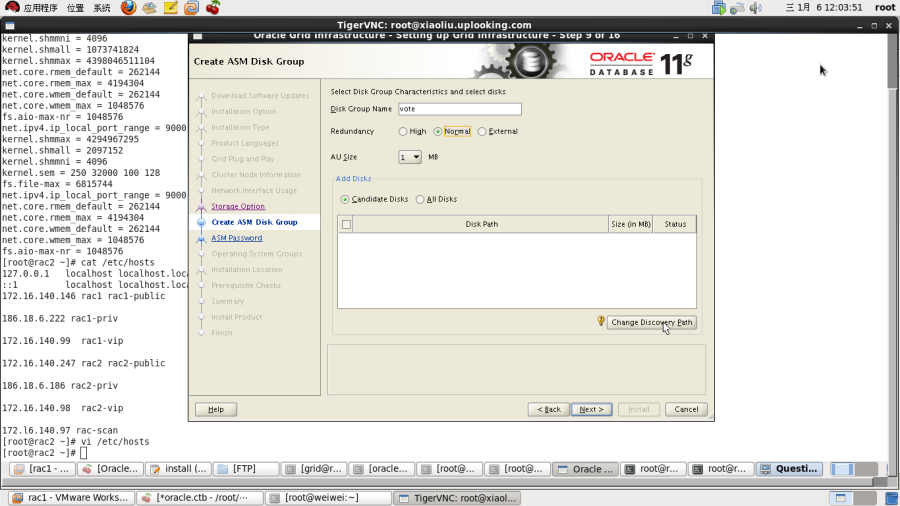
Task: Click the red hat logo icon
Action: pos(11,7)
